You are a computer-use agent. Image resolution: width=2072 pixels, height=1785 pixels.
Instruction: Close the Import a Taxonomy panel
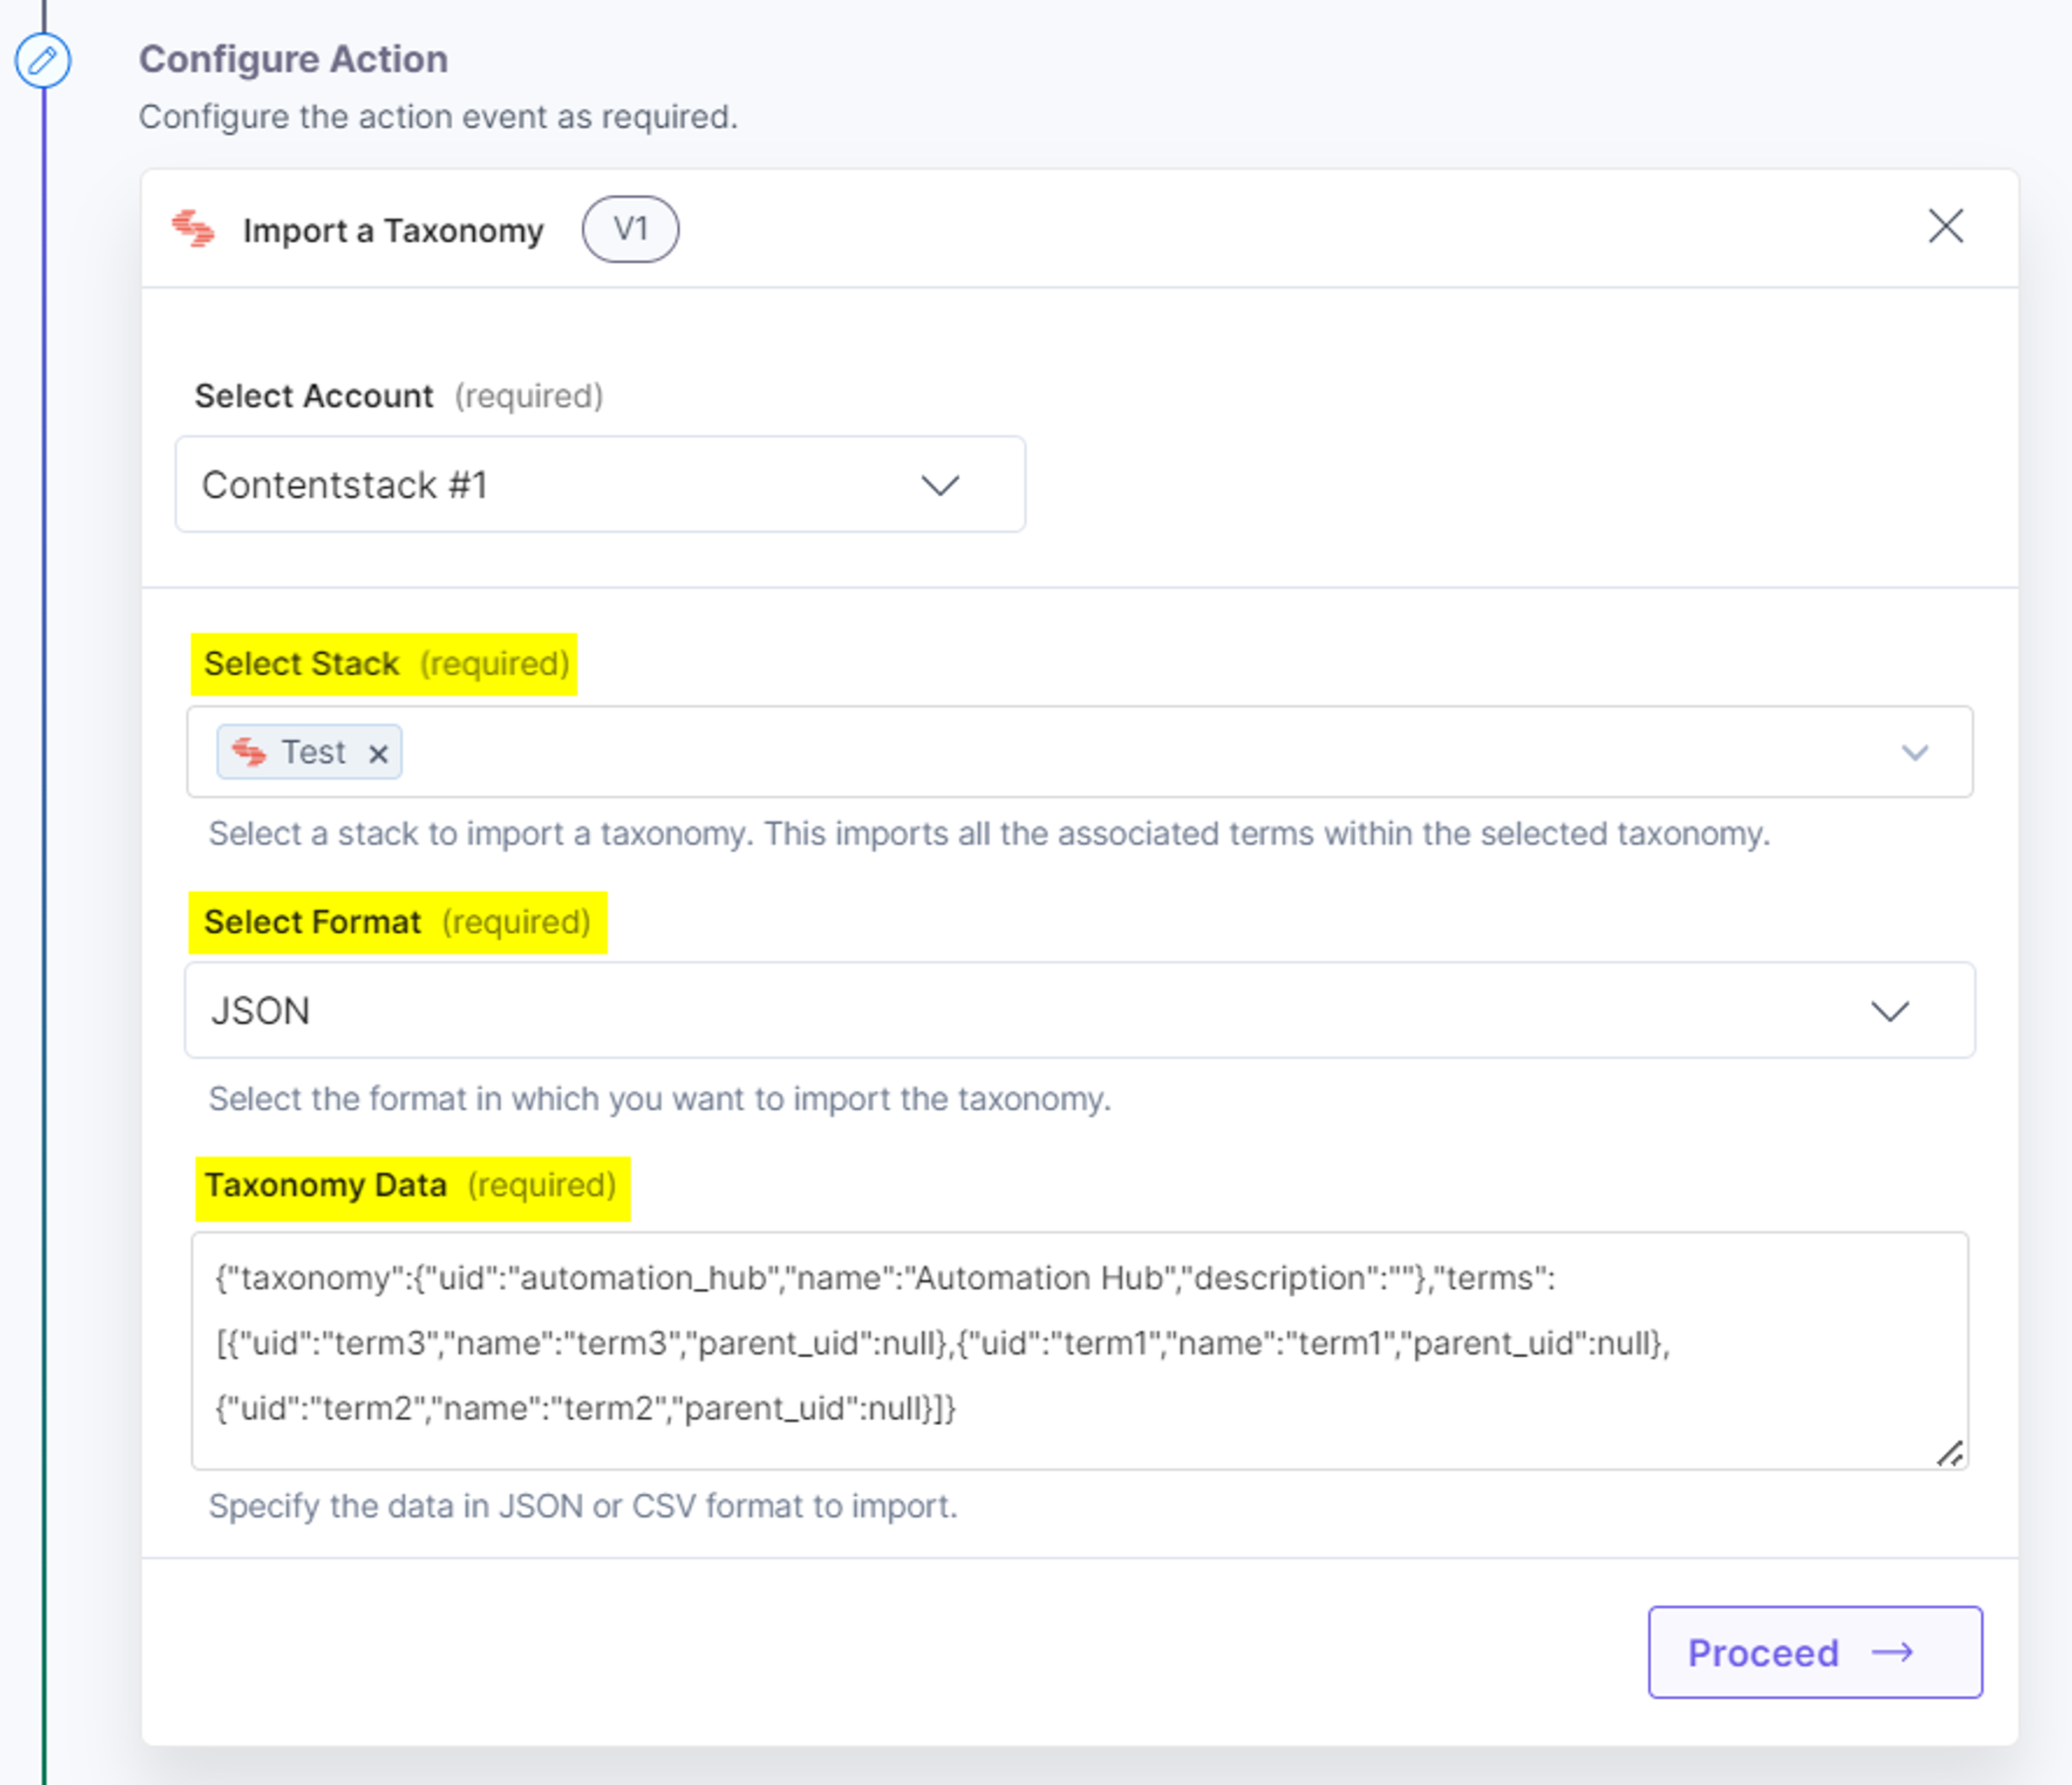(x=1945, y=226)
